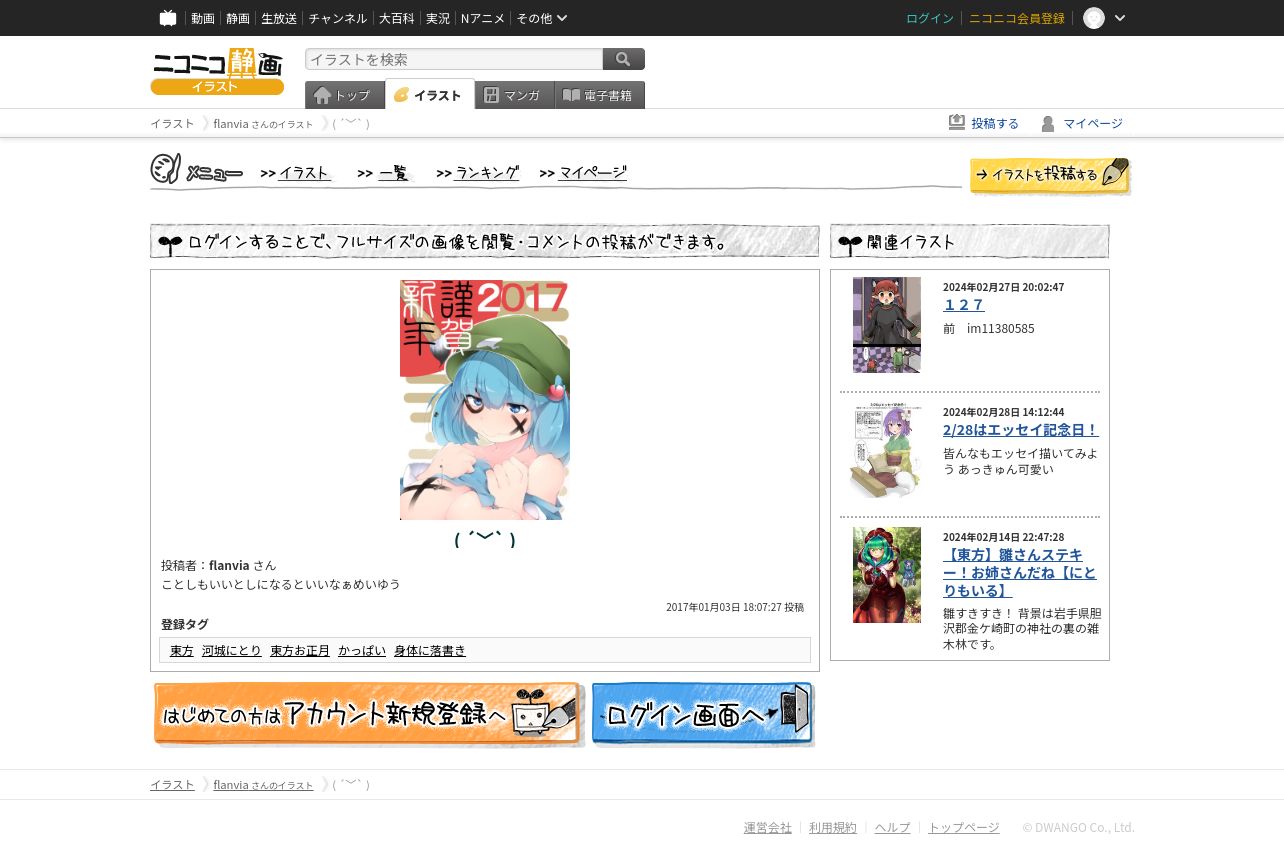Open the 静画 top navigation item
1284x854 pixels.
pos(238,18)
